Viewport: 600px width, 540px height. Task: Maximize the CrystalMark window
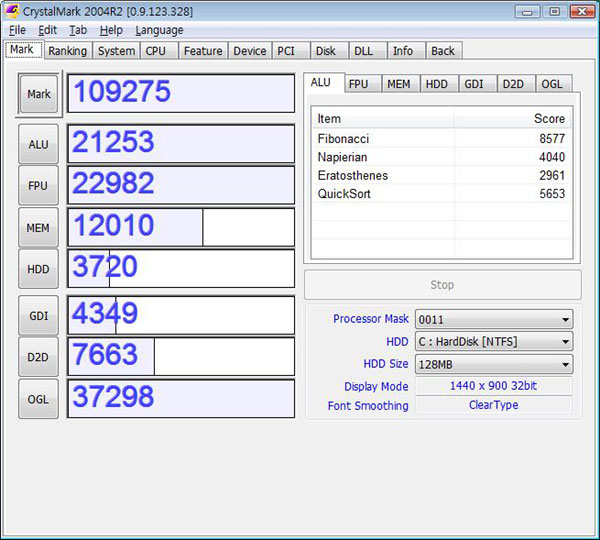tap(554, 12)
